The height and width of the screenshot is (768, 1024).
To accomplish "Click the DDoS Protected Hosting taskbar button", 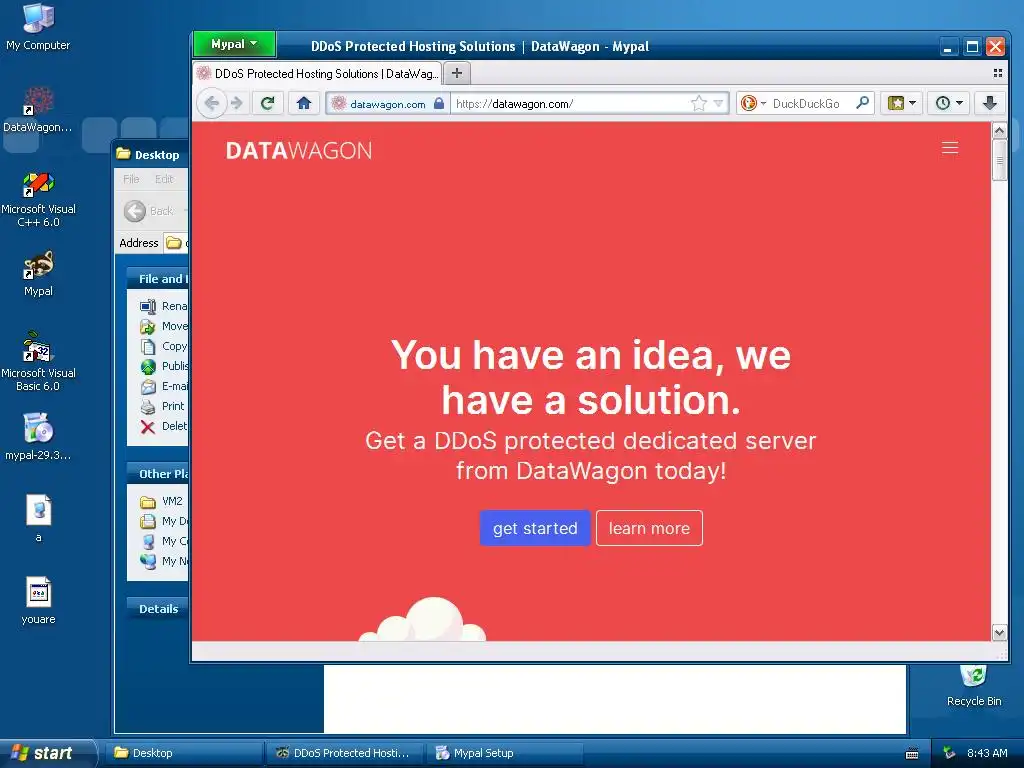I will click(x=344, y=753).
